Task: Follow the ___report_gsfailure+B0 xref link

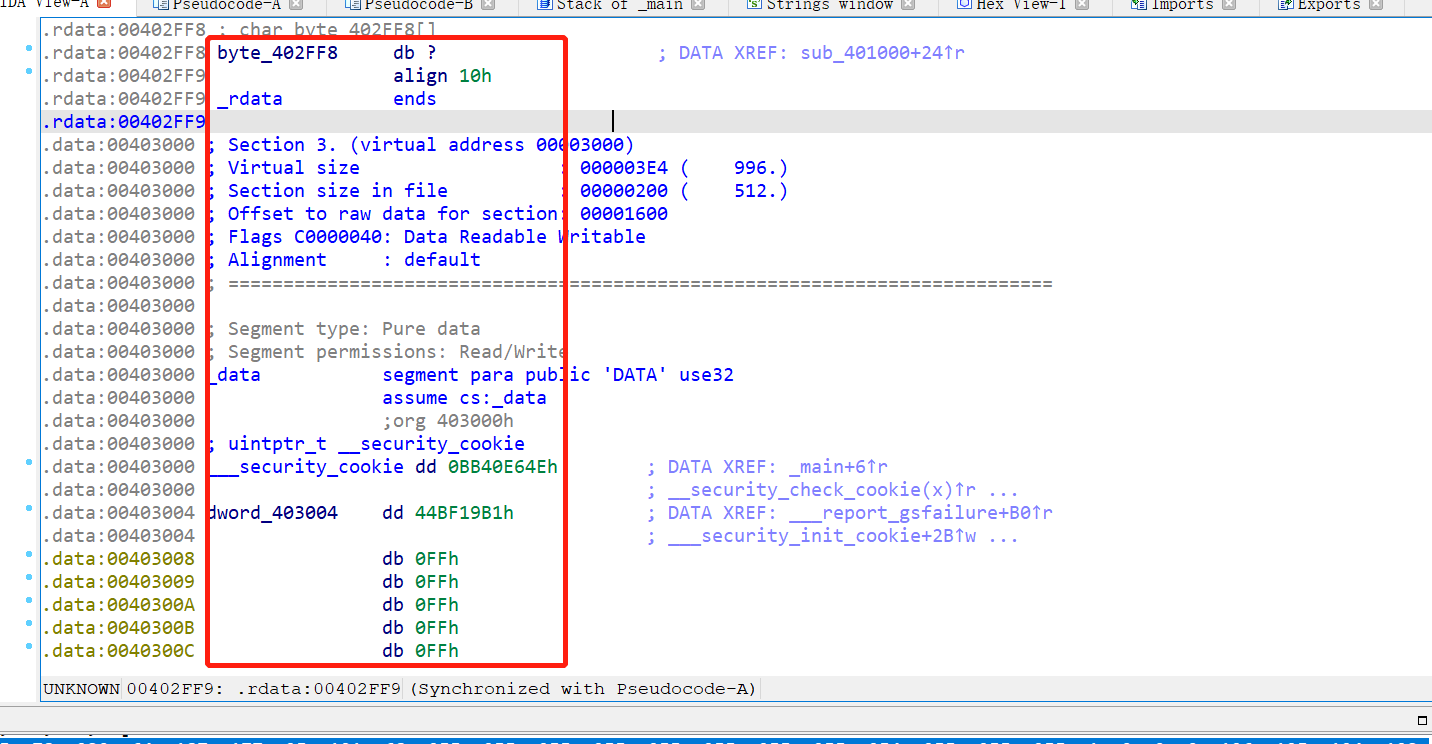Action: pos(913,512)
